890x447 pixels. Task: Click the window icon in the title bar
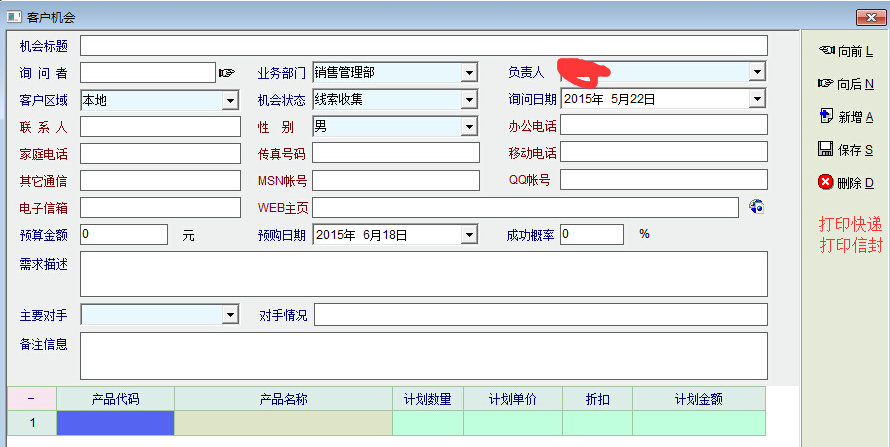[14, 17]
